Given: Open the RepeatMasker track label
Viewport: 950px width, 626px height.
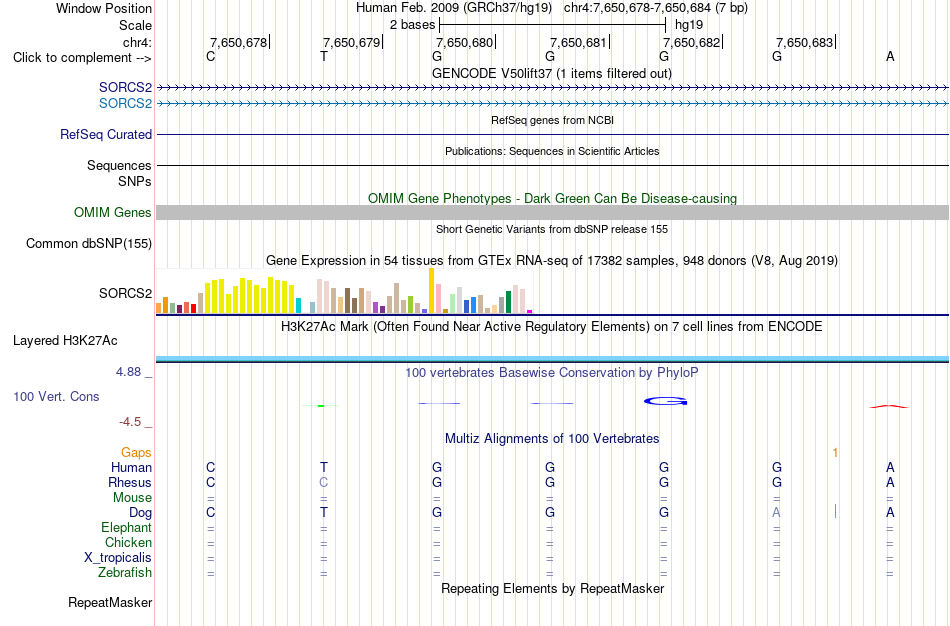Looking at the screenshot, I should [110, 602].
